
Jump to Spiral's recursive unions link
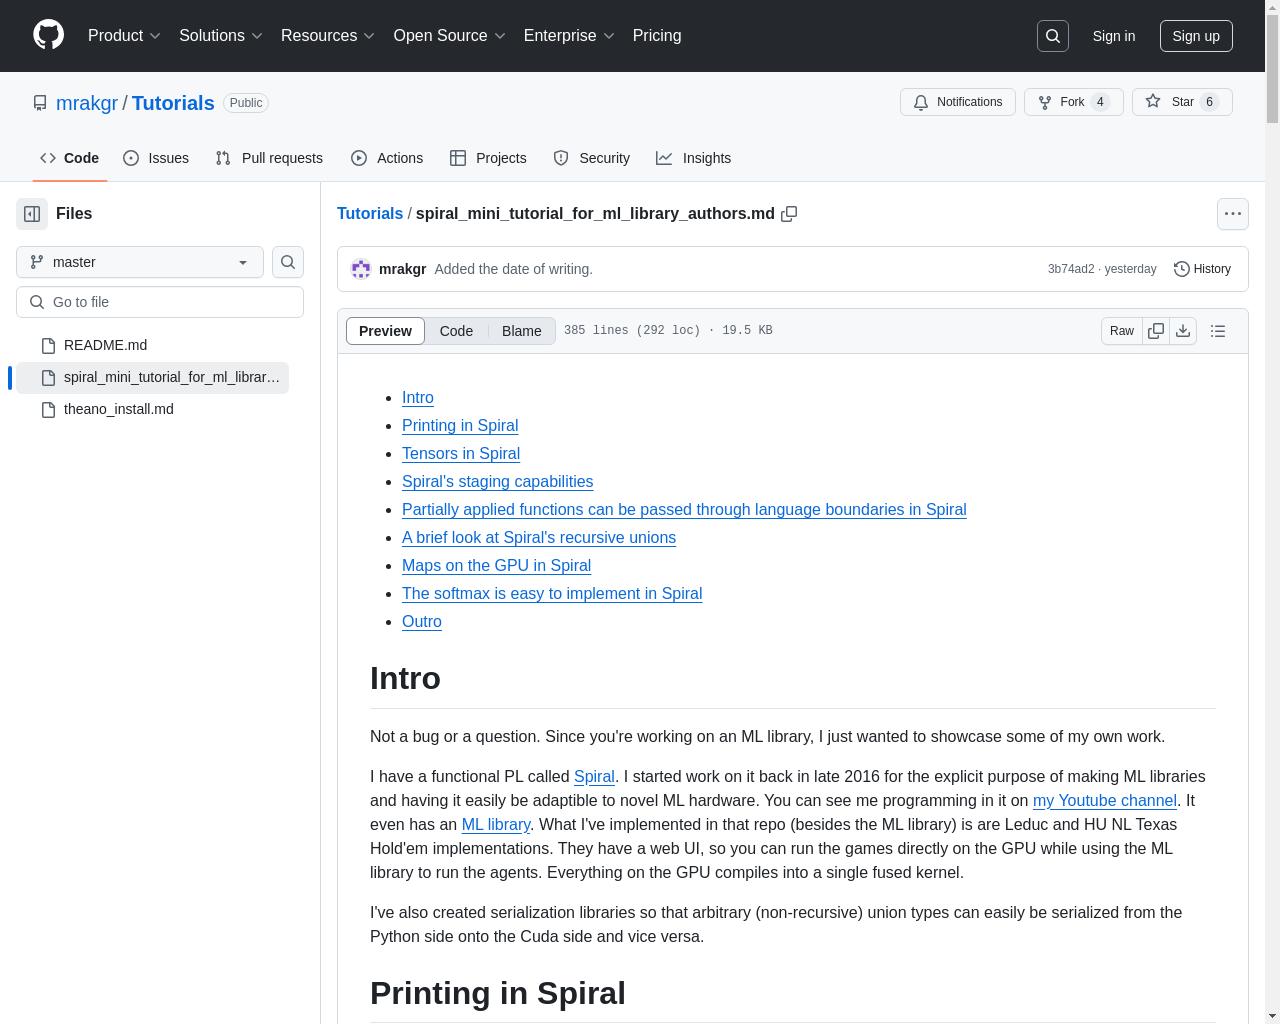tap(539, 538)
